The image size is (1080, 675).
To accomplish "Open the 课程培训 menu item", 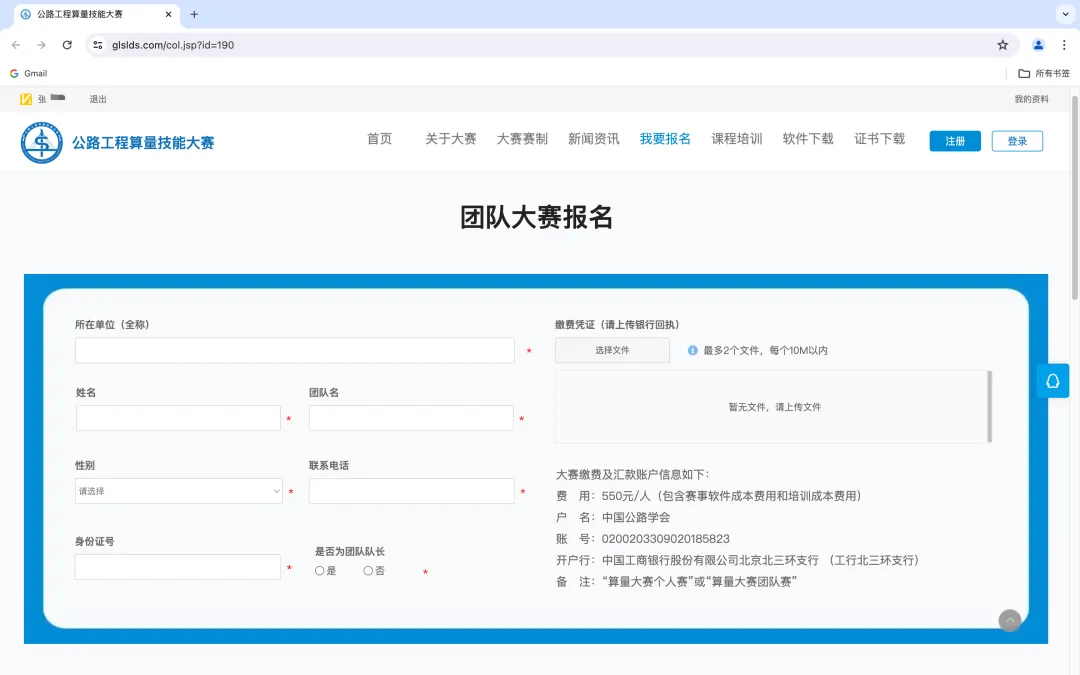I will click(737, 139).
